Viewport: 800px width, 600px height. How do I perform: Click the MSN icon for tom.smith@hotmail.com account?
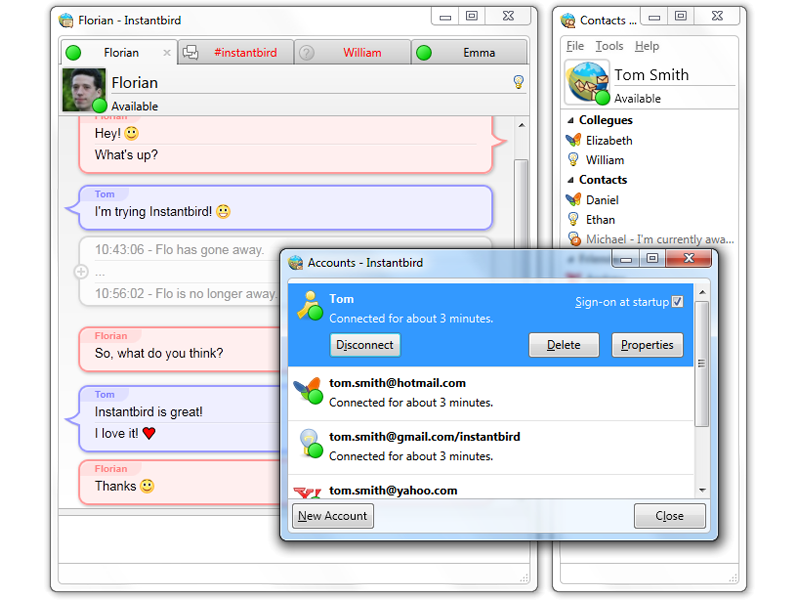(x=309, y=391)
